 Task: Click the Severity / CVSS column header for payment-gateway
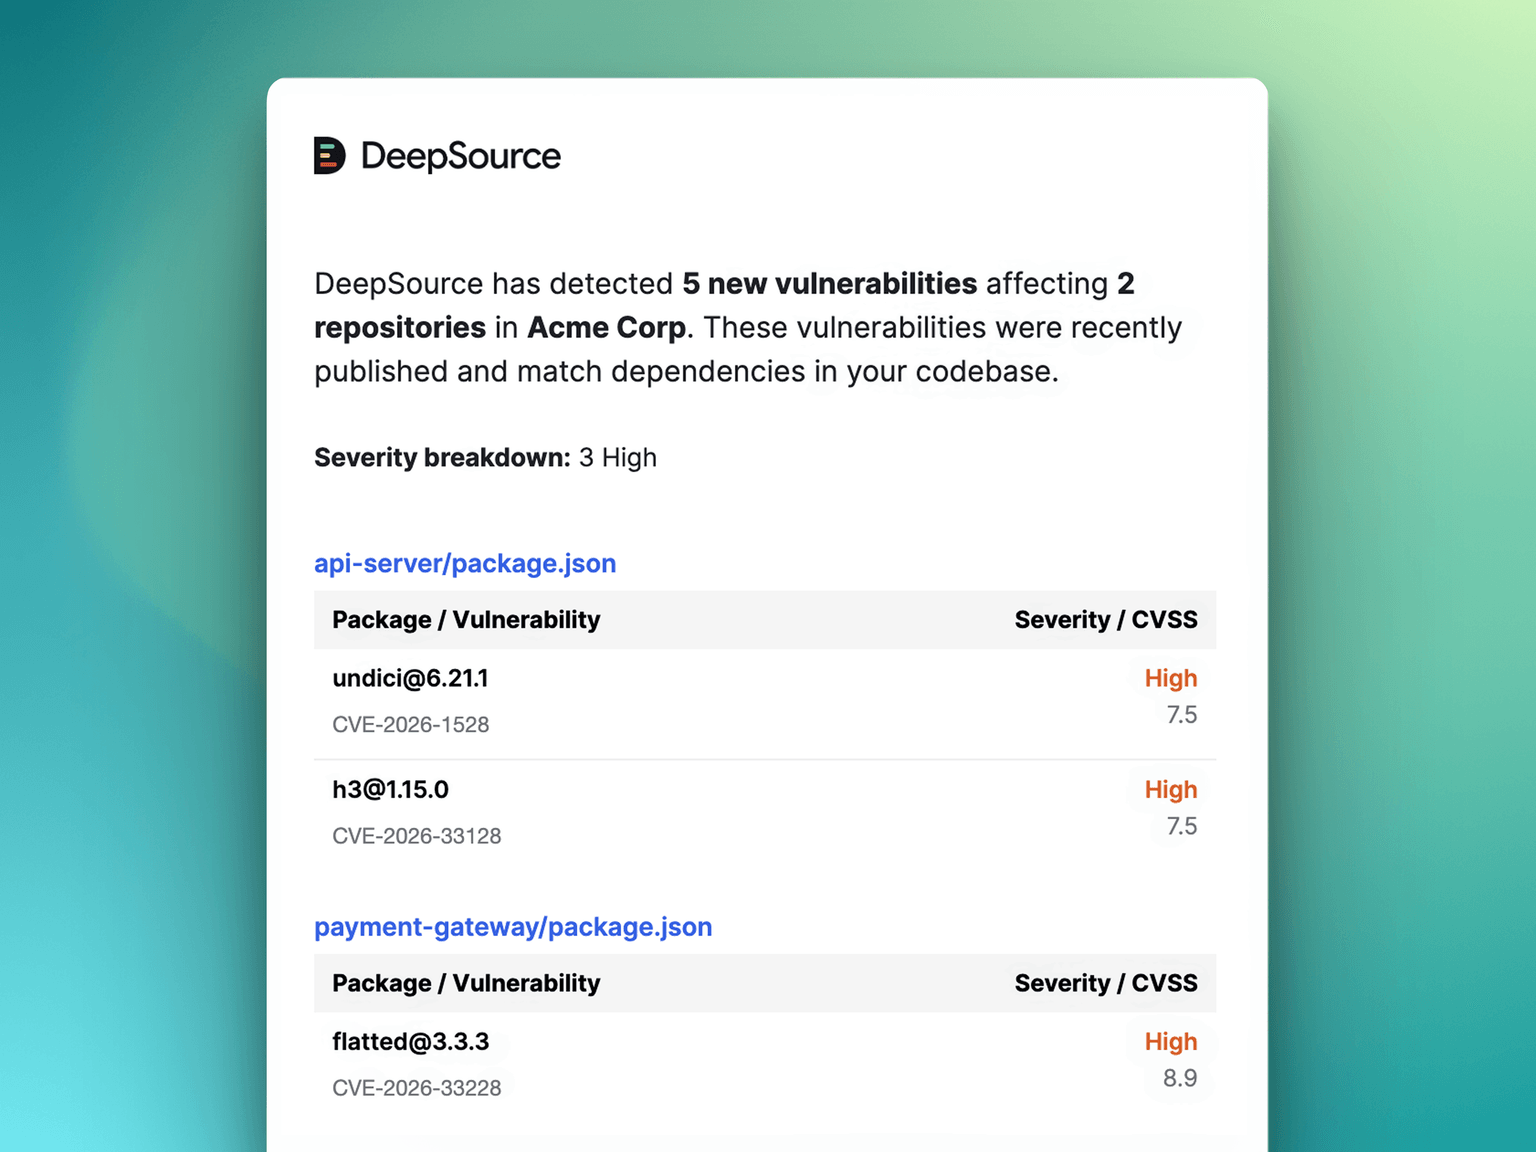pyautogui.click(x=1105, y=983)
